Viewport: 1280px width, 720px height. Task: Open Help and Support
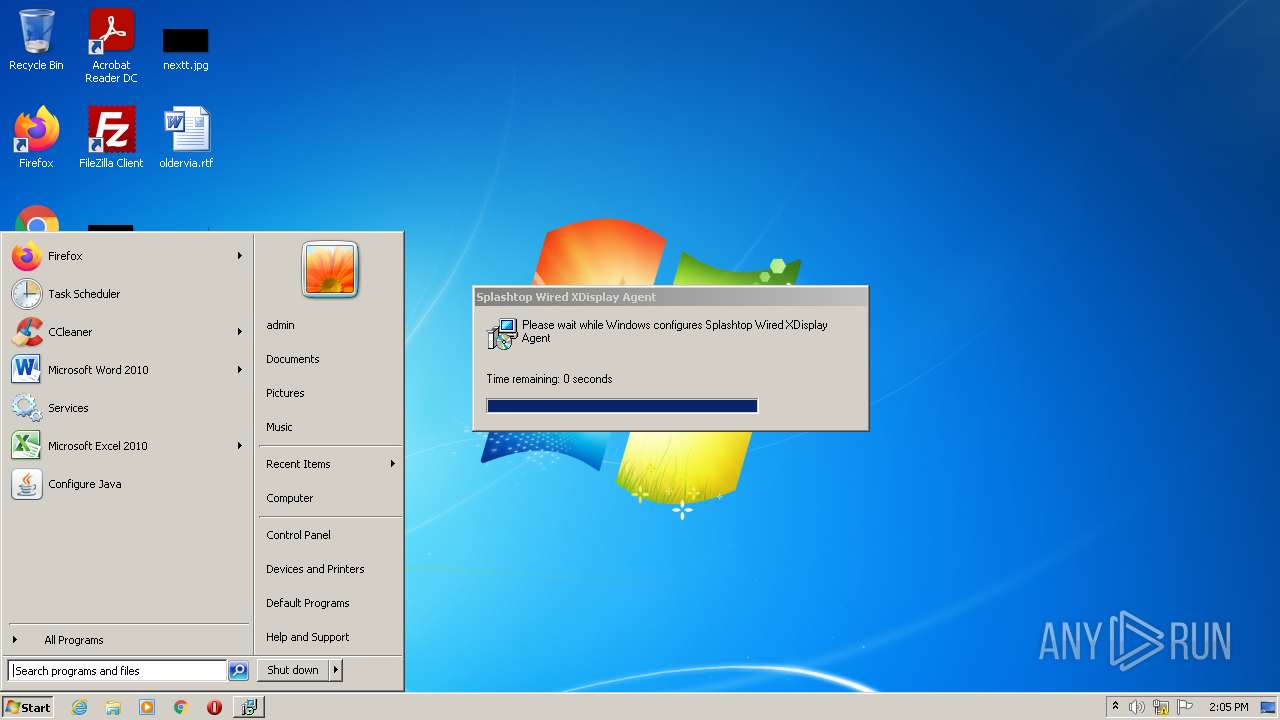tap(308, 637)
